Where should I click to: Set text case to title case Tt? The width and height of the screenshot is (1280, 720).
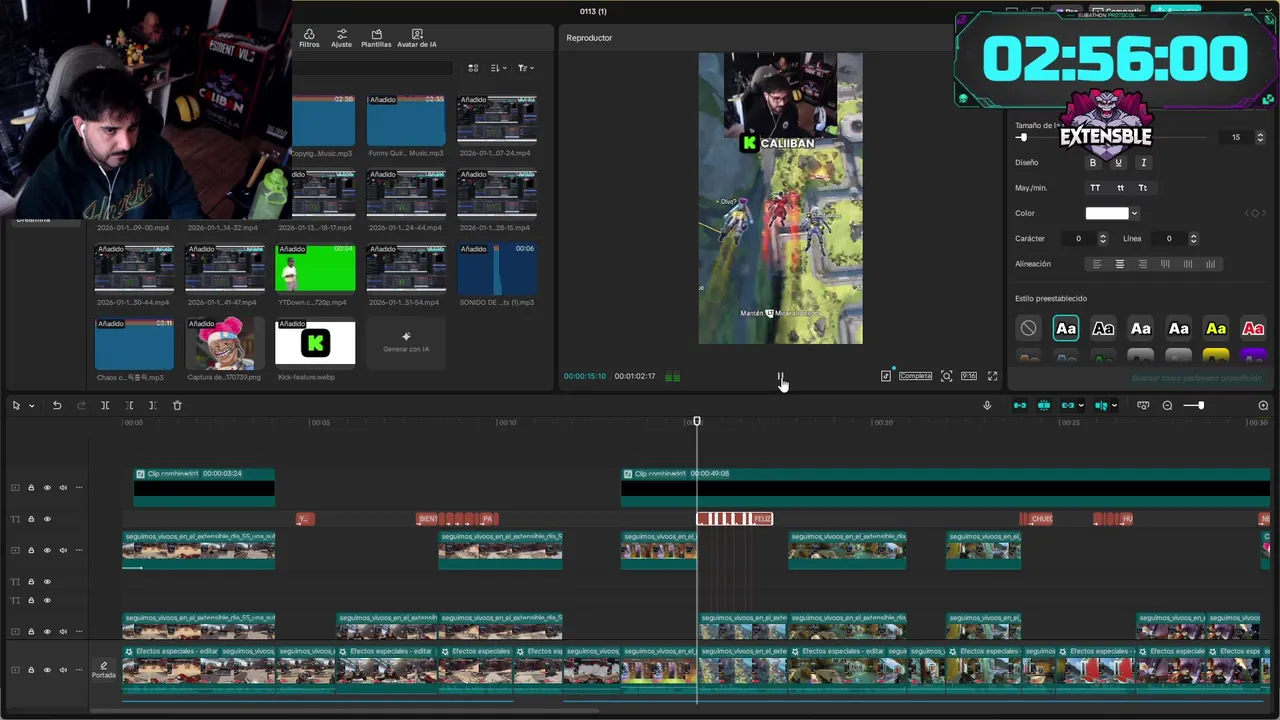(x=1142, y=188)
